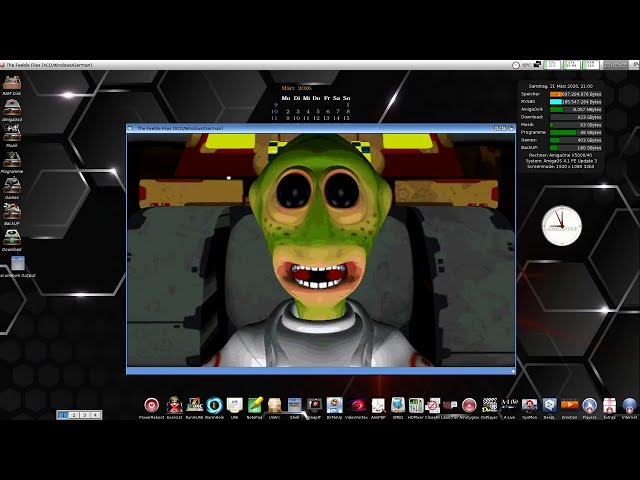
Task: Click the Speicher memory usage bar
Action: [x=575, y=94]
